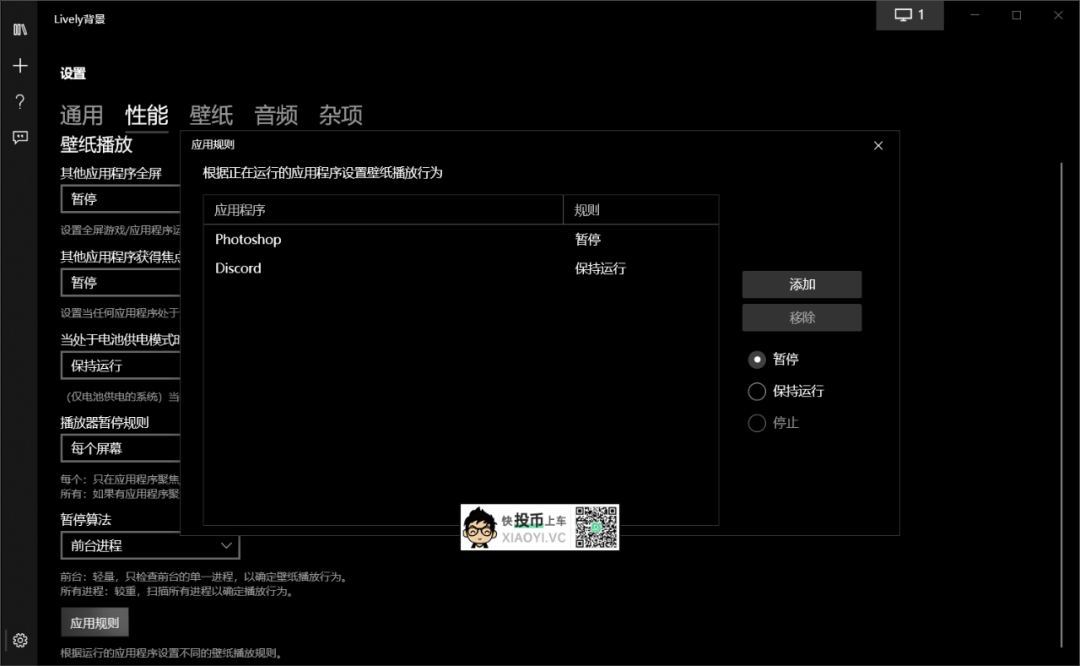
Task: Click Discord's 保持运行 rule cell
Action: pos(600,269)
